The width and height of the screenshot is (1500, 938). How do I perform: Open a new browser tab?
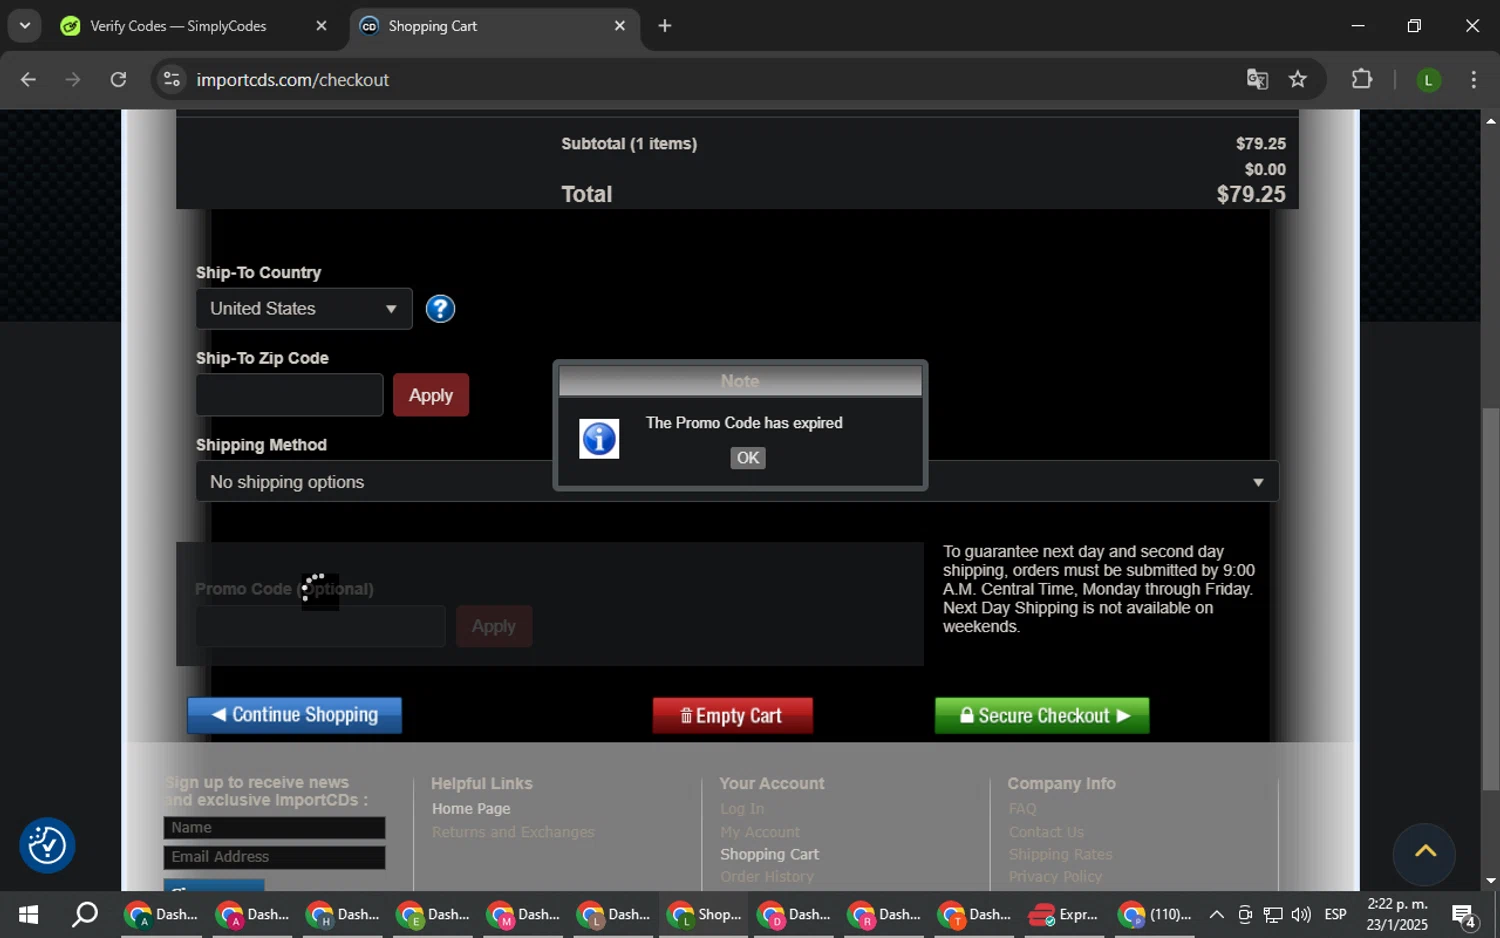(665, 26)
